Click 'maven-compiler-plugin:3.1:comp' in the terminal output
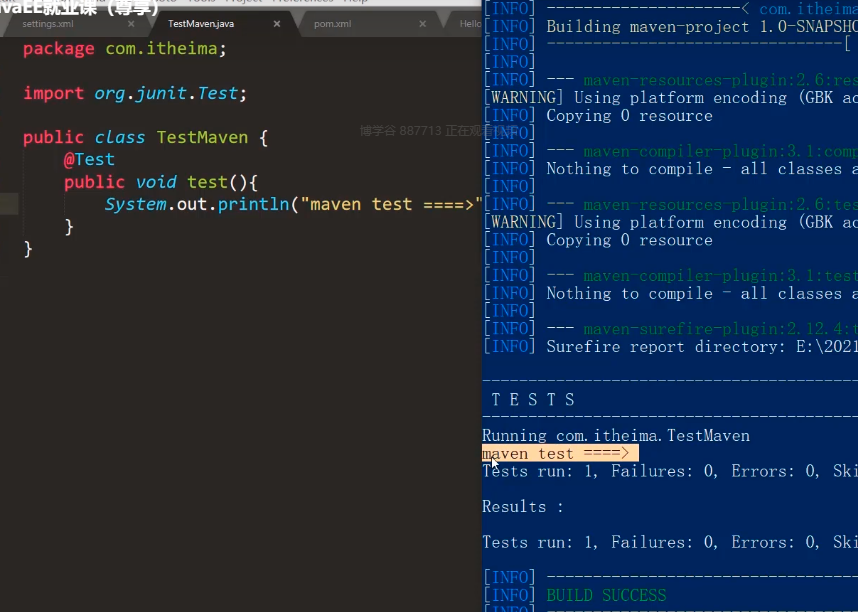This screenshot has width=858, height=612. pyautogui.click(x=721, y=151)
